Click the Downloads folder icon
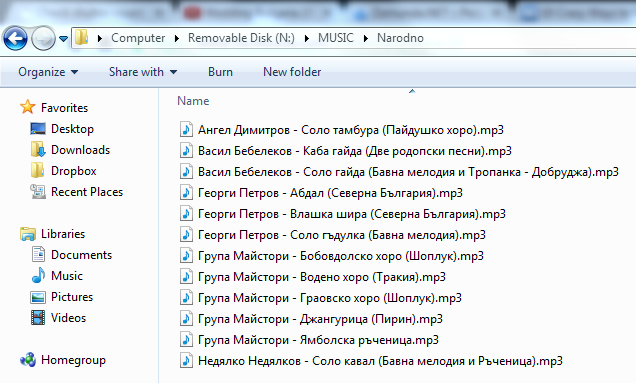 click(x=38, y=149)
